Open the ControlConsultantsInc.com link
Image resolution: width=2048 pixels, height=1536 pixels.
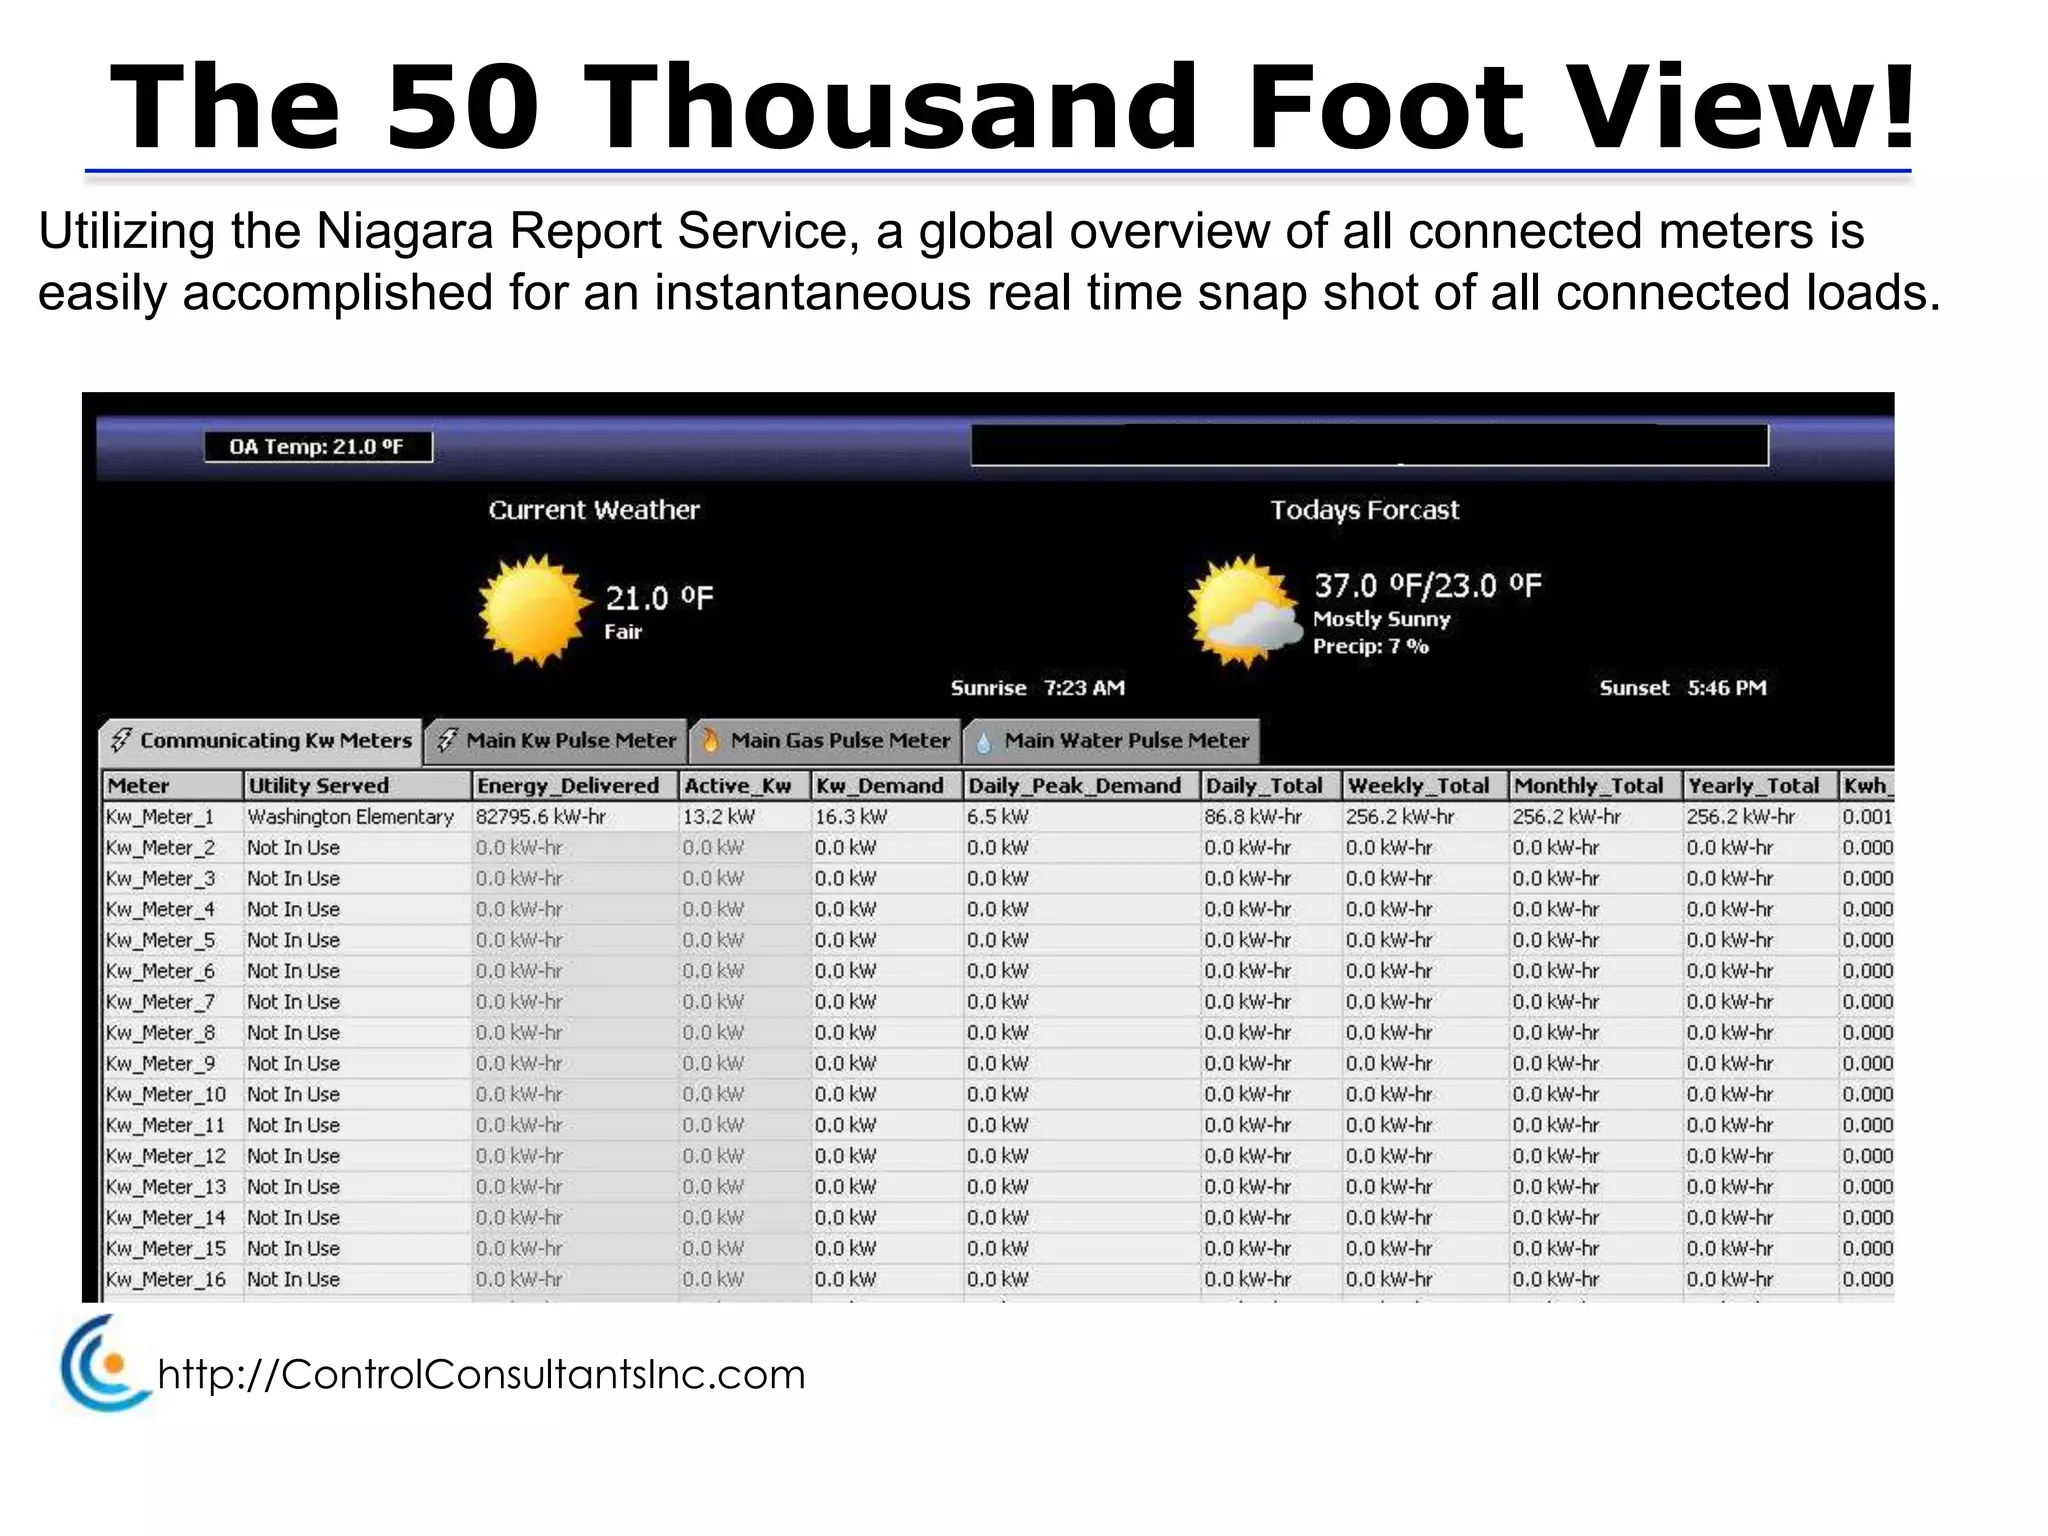[x=481, y=1374]
